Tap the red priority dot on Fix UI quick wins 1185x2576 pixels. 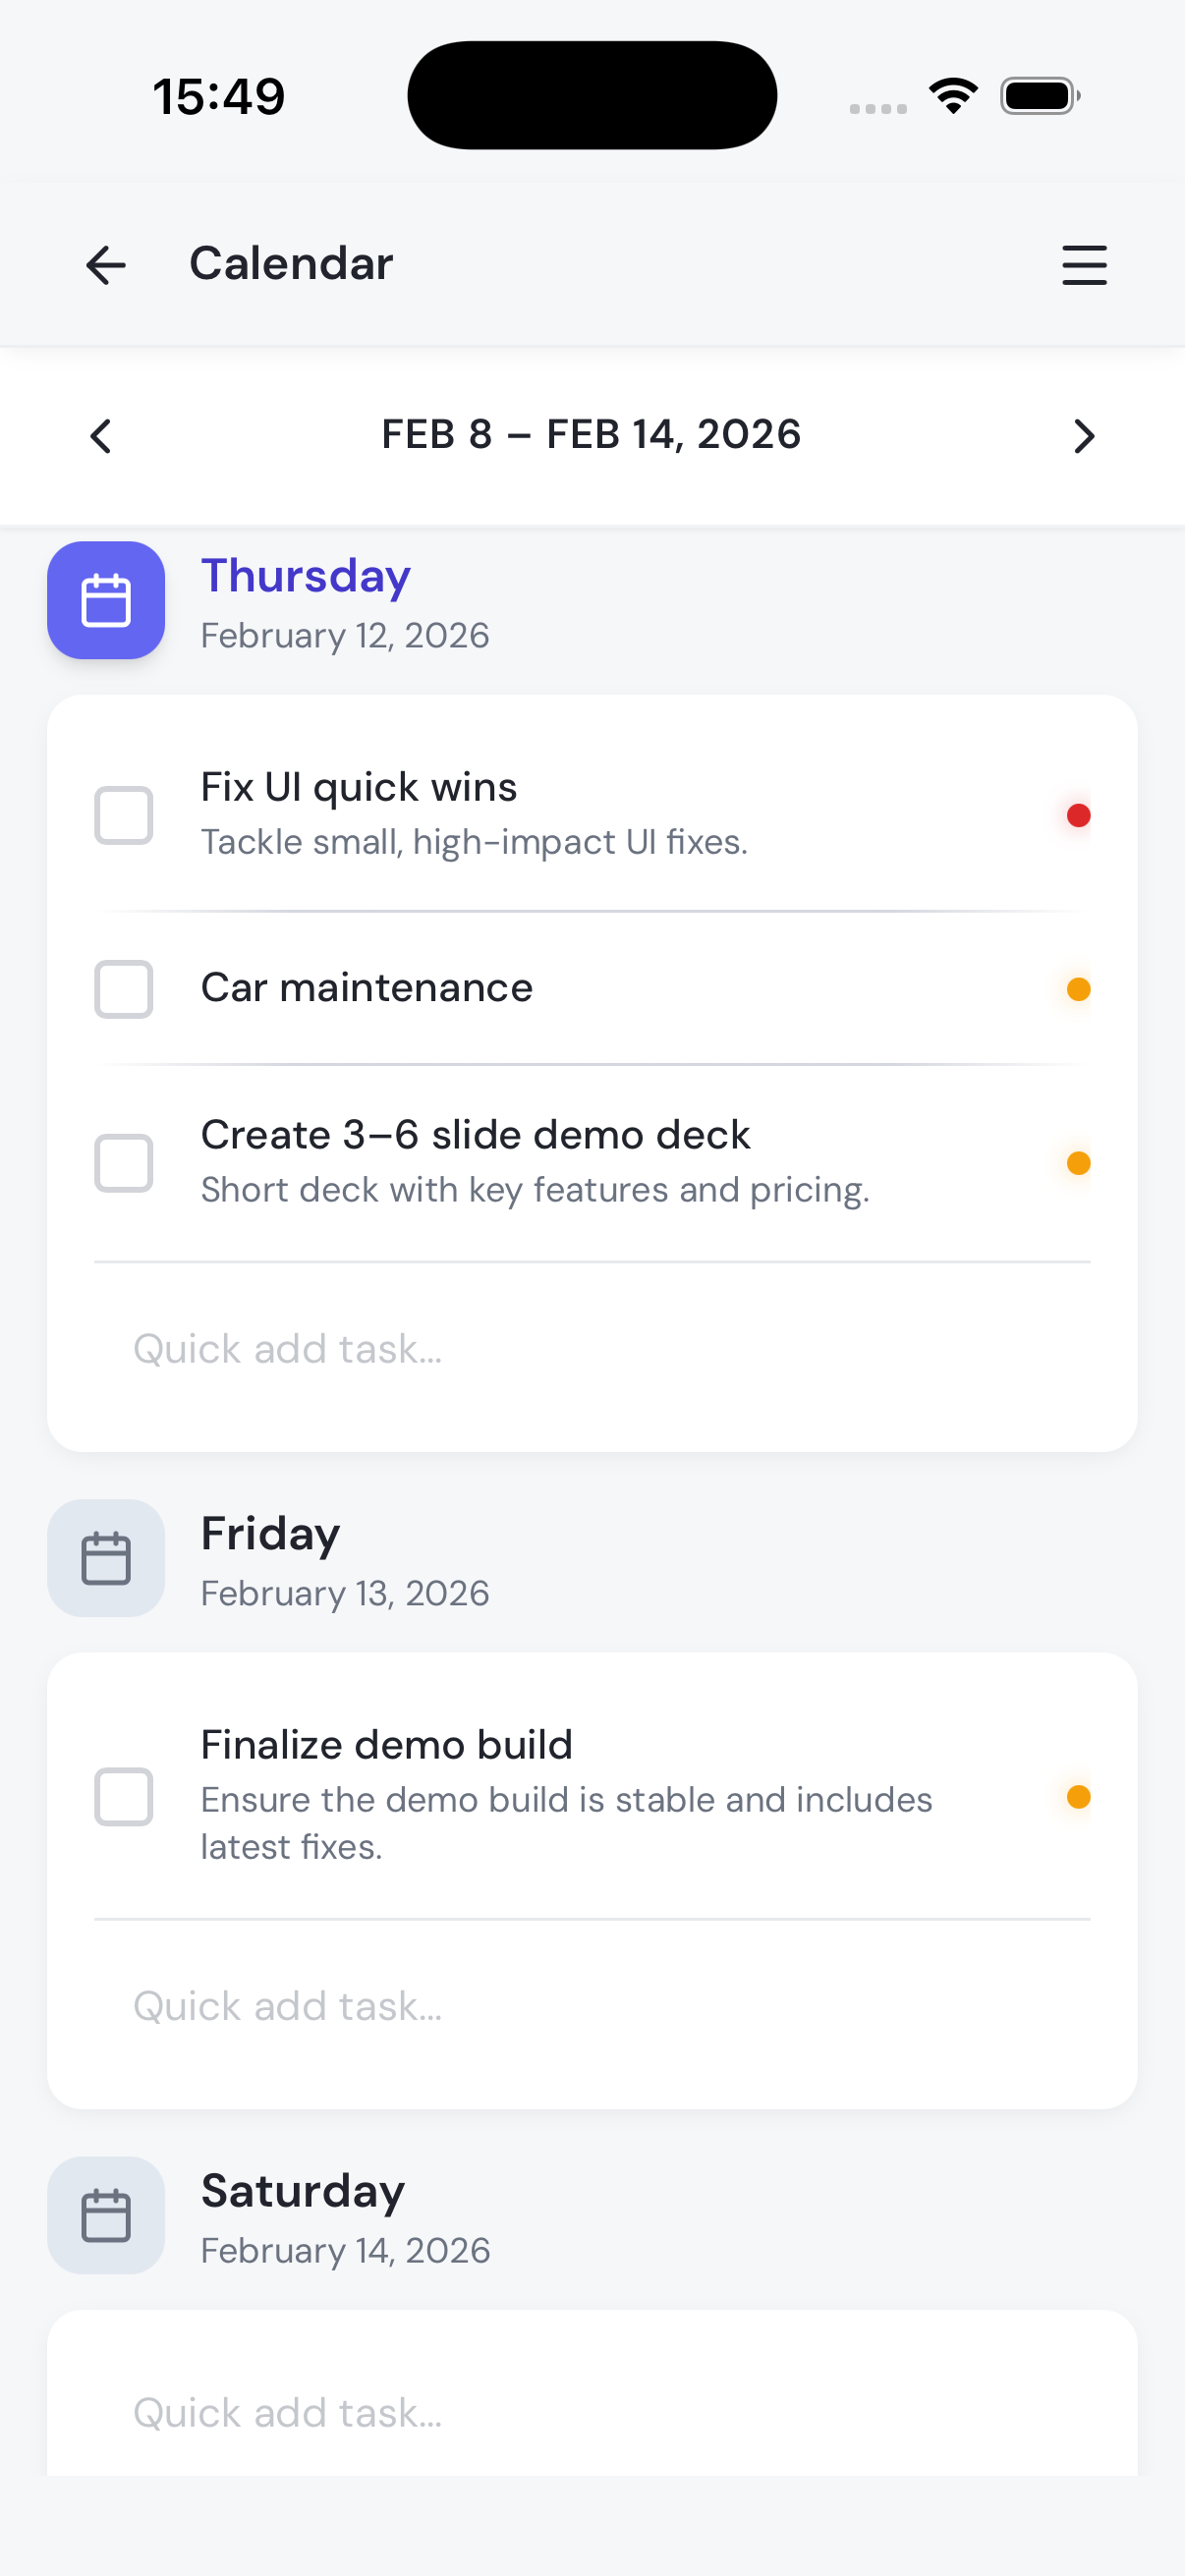[x=1078, y=815]
